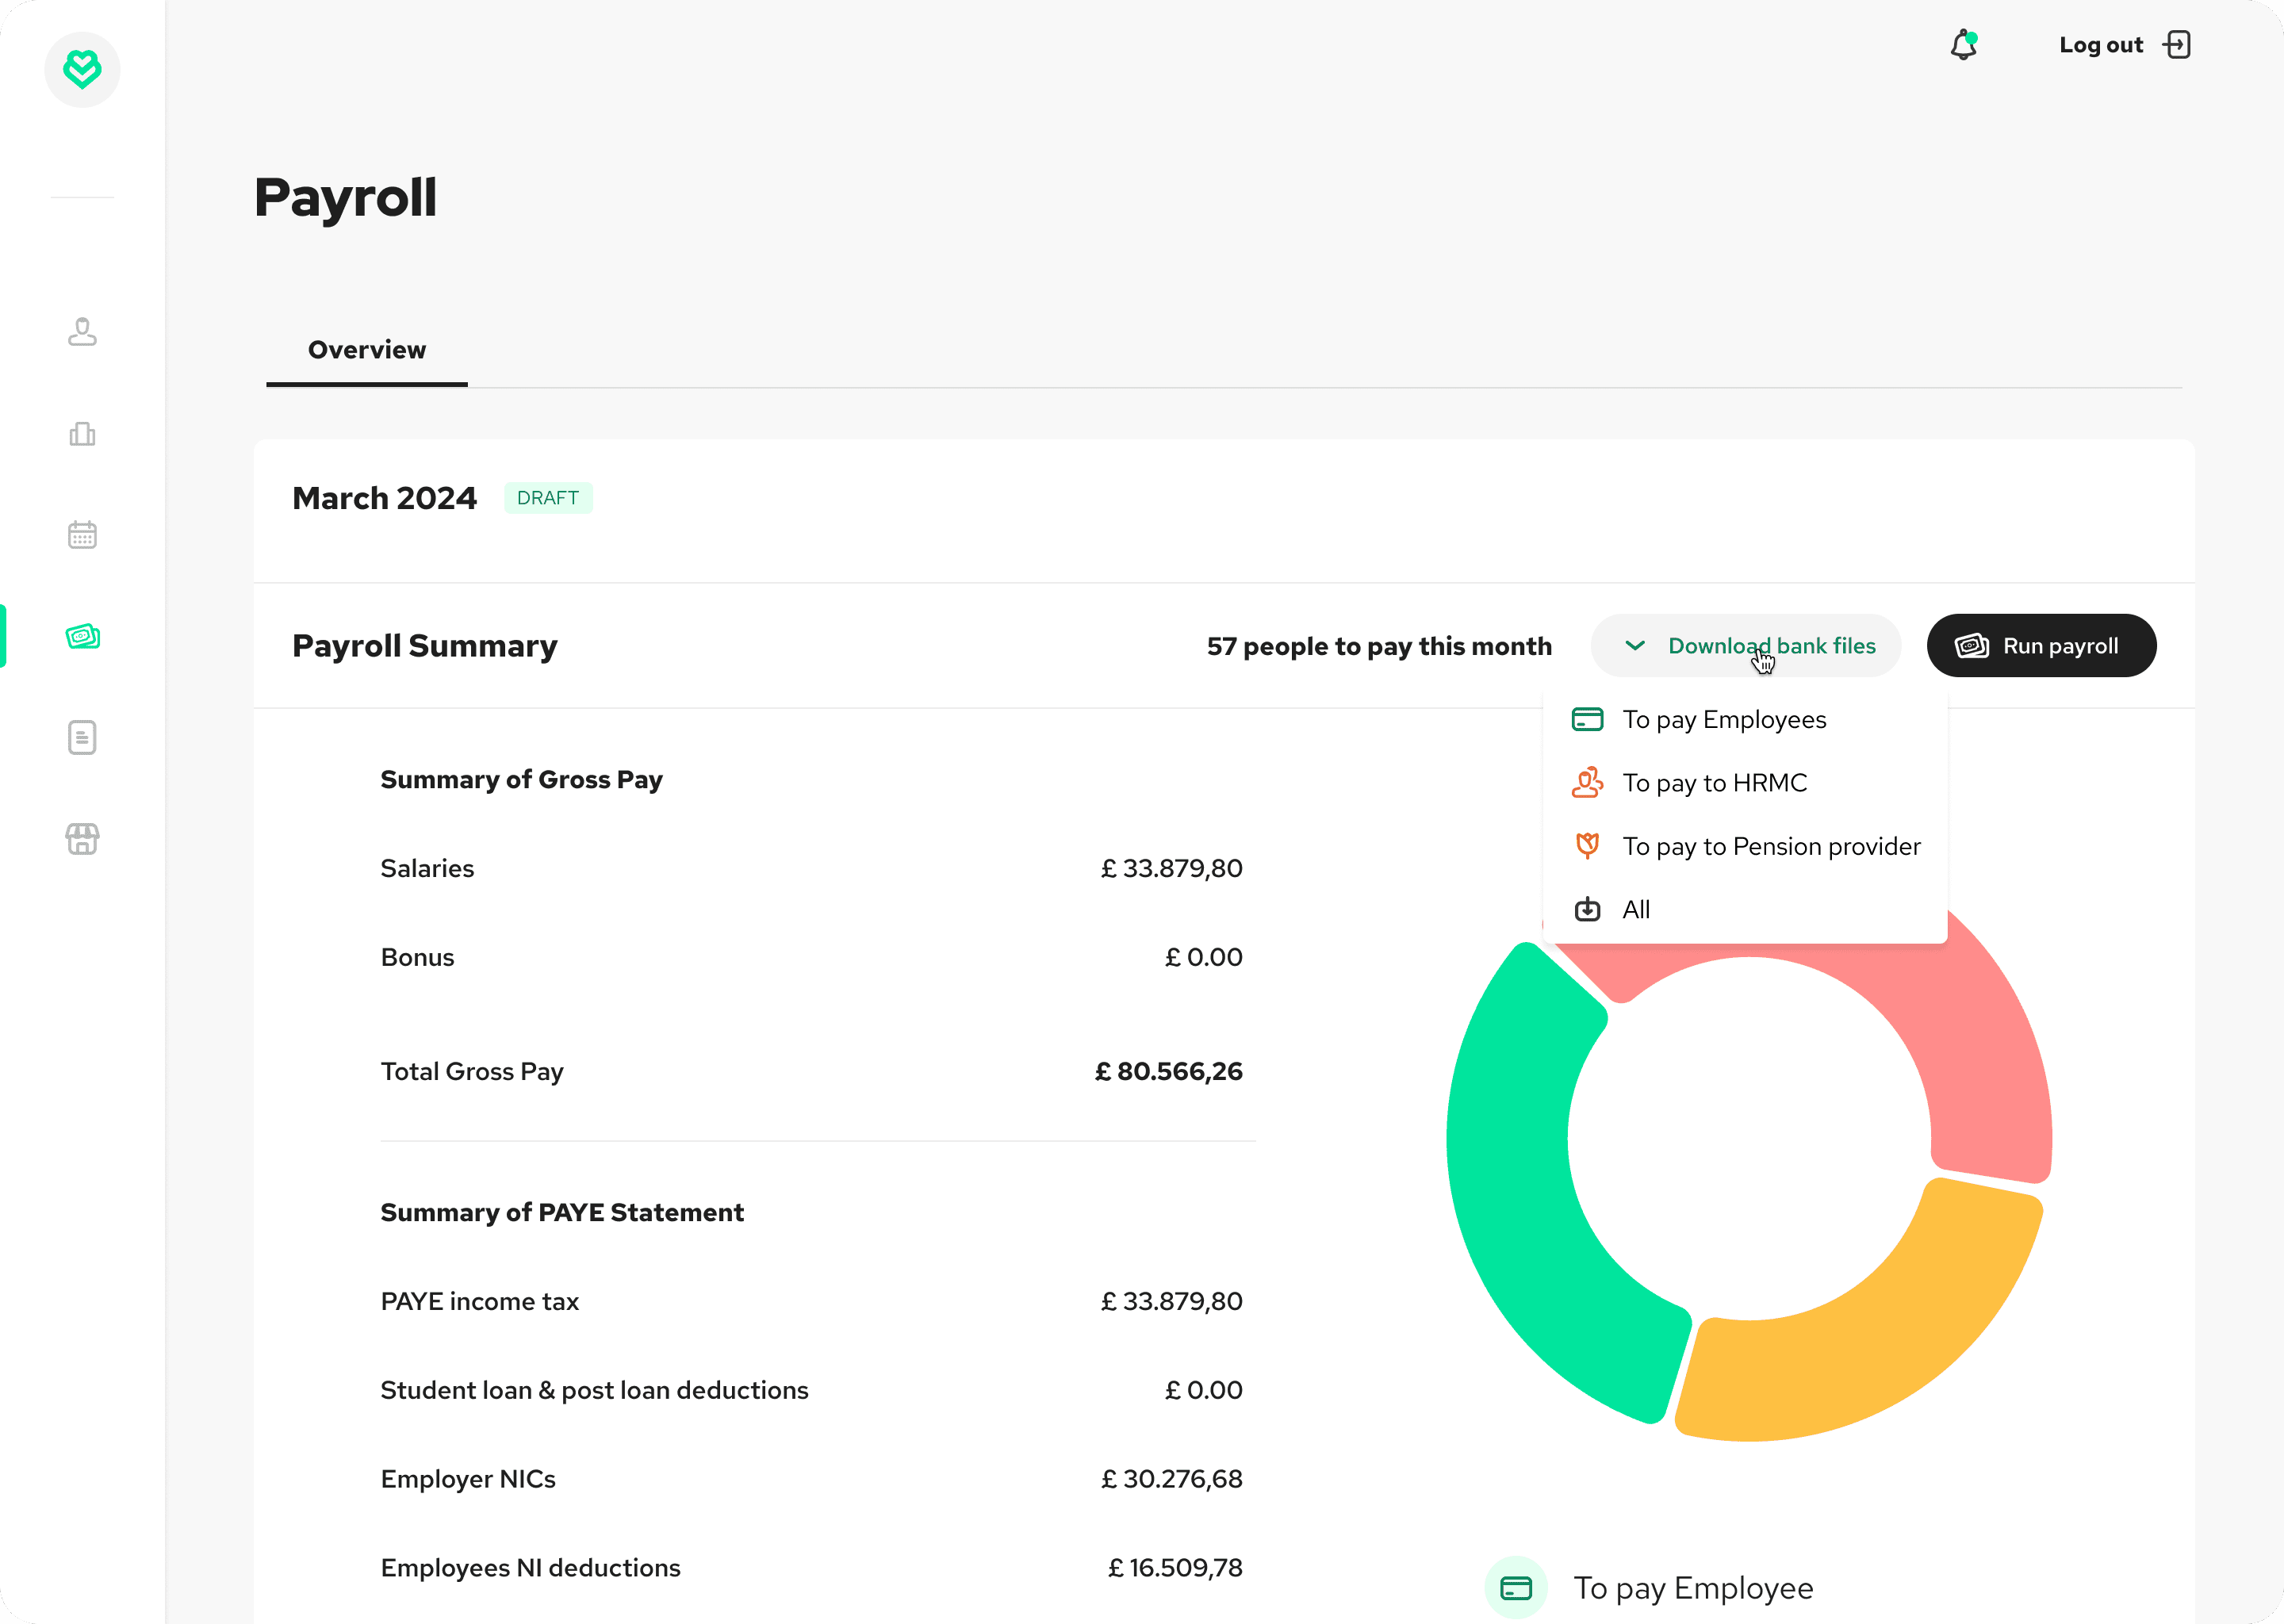Screen dimensions: 2284x1624
Task: Select All bank files option
Action: pyautogui.click(x=1636, y=909)
